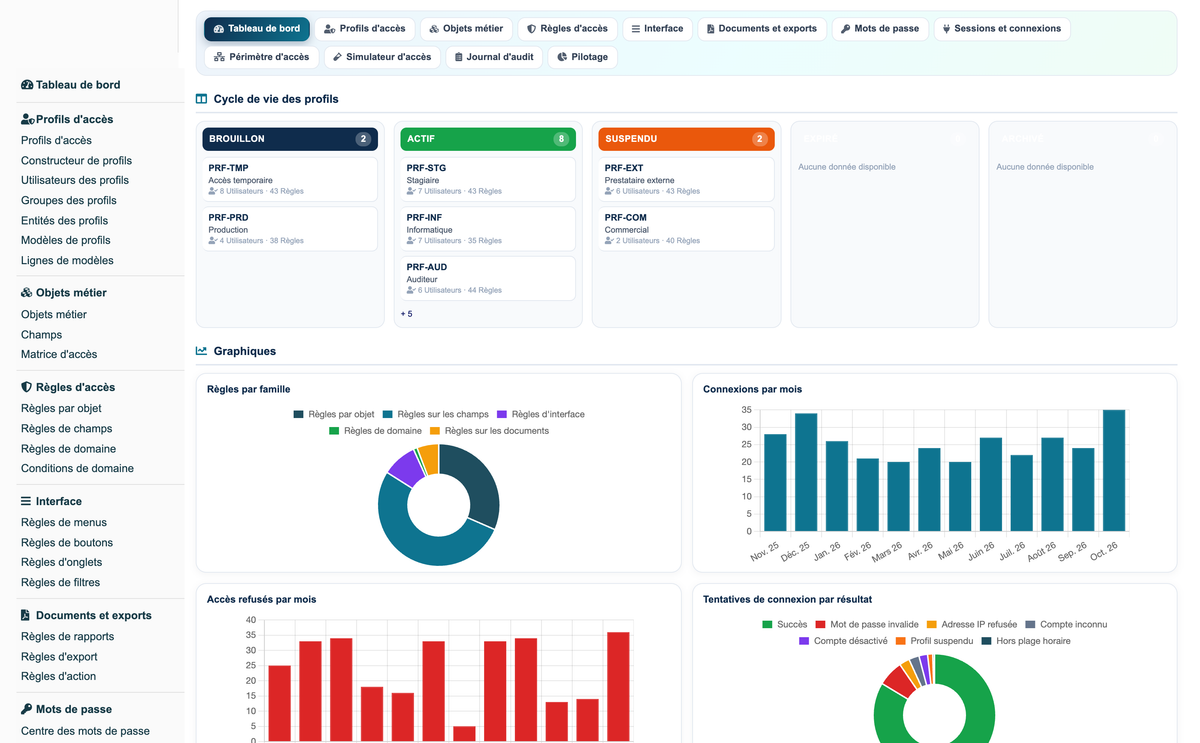The image size is (1200, 743).
Task: Click the BROUILLON column header
Action: tap(290, 139)
